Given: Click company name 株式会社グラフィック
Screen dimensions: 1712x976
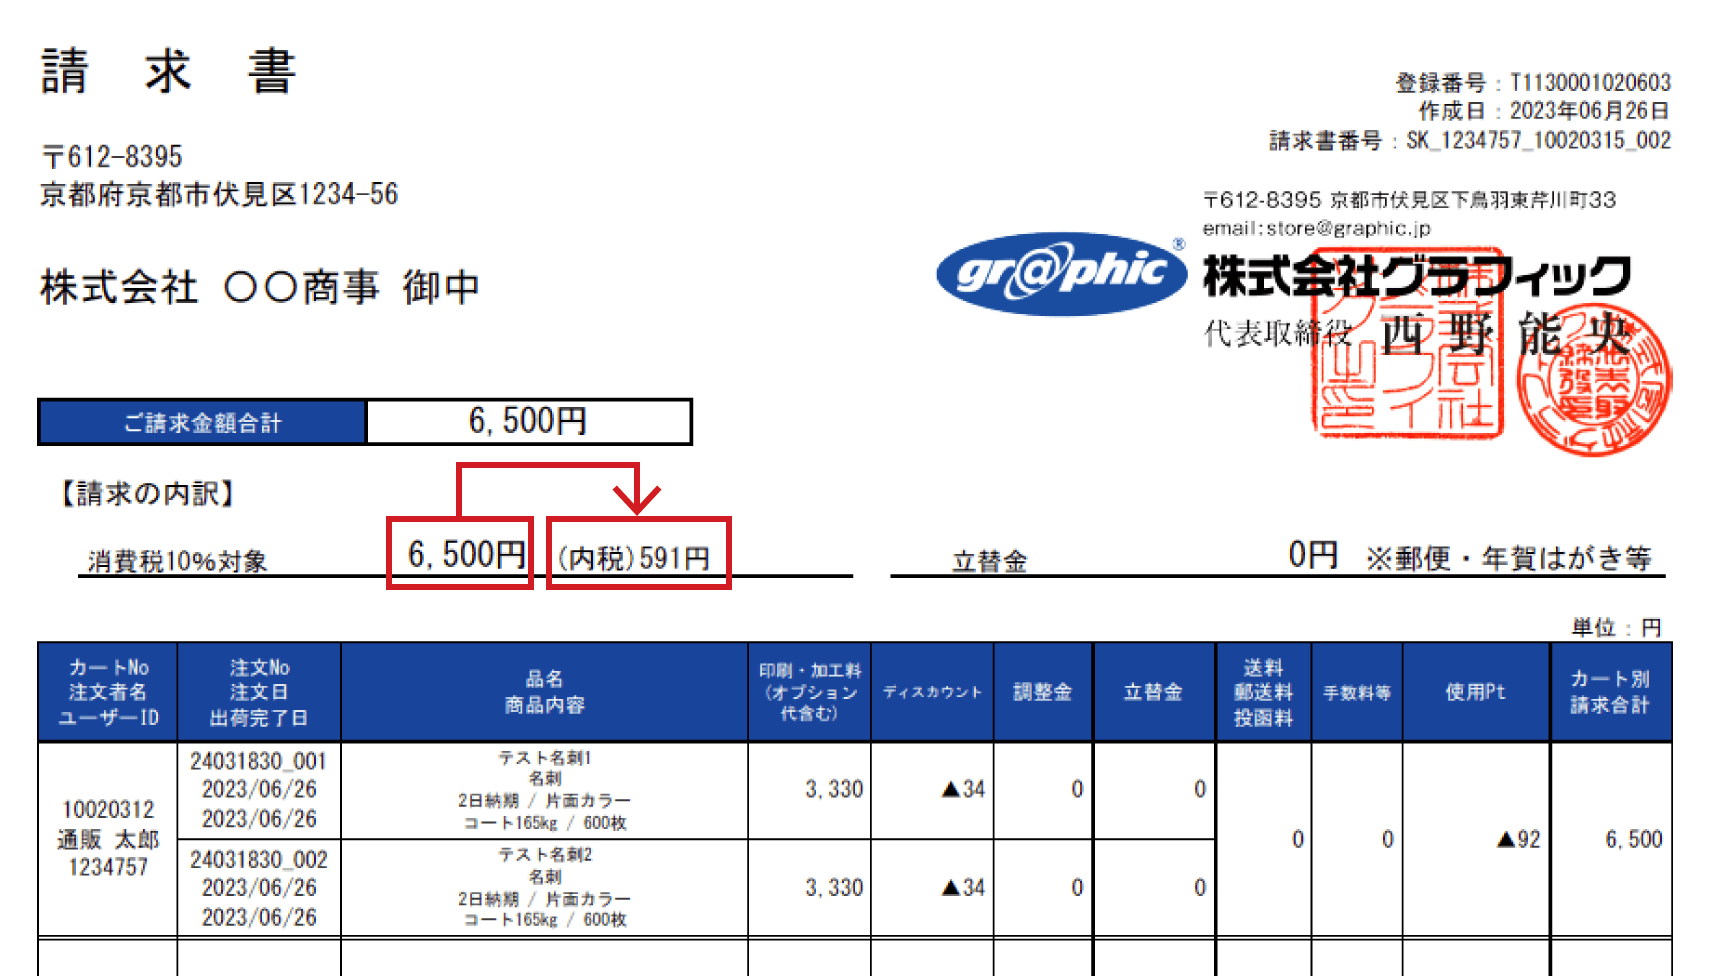Looking at the screenshot, I should 1416,276.
